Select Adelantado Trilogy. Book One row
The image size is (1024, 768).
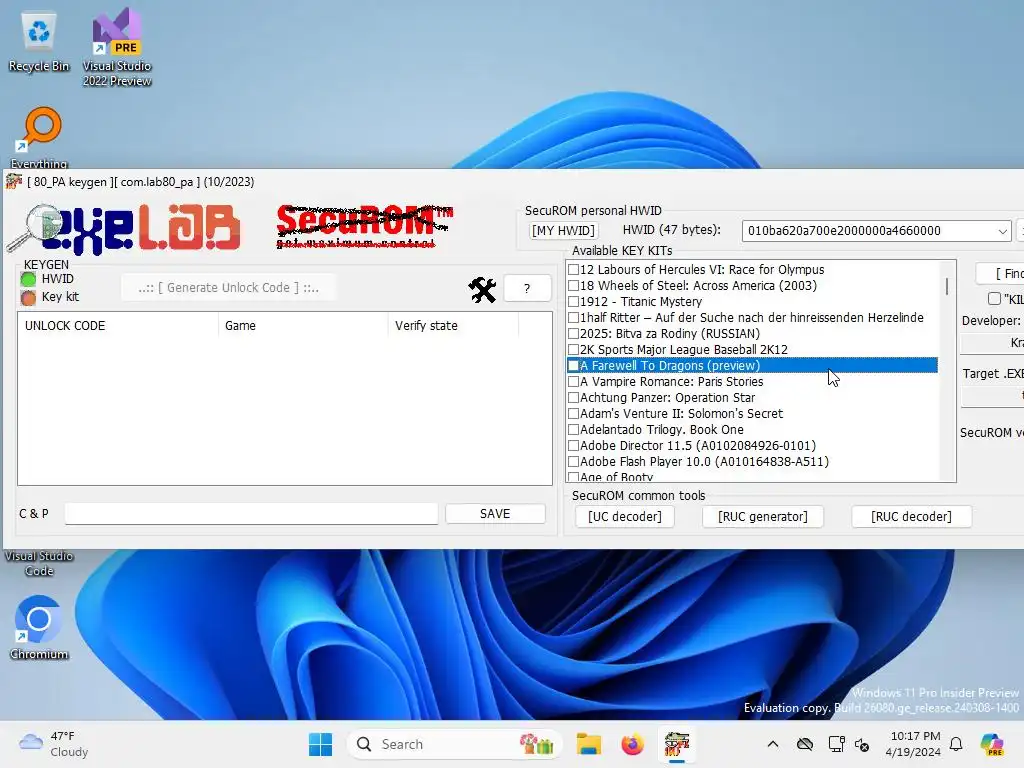point(752,430)
